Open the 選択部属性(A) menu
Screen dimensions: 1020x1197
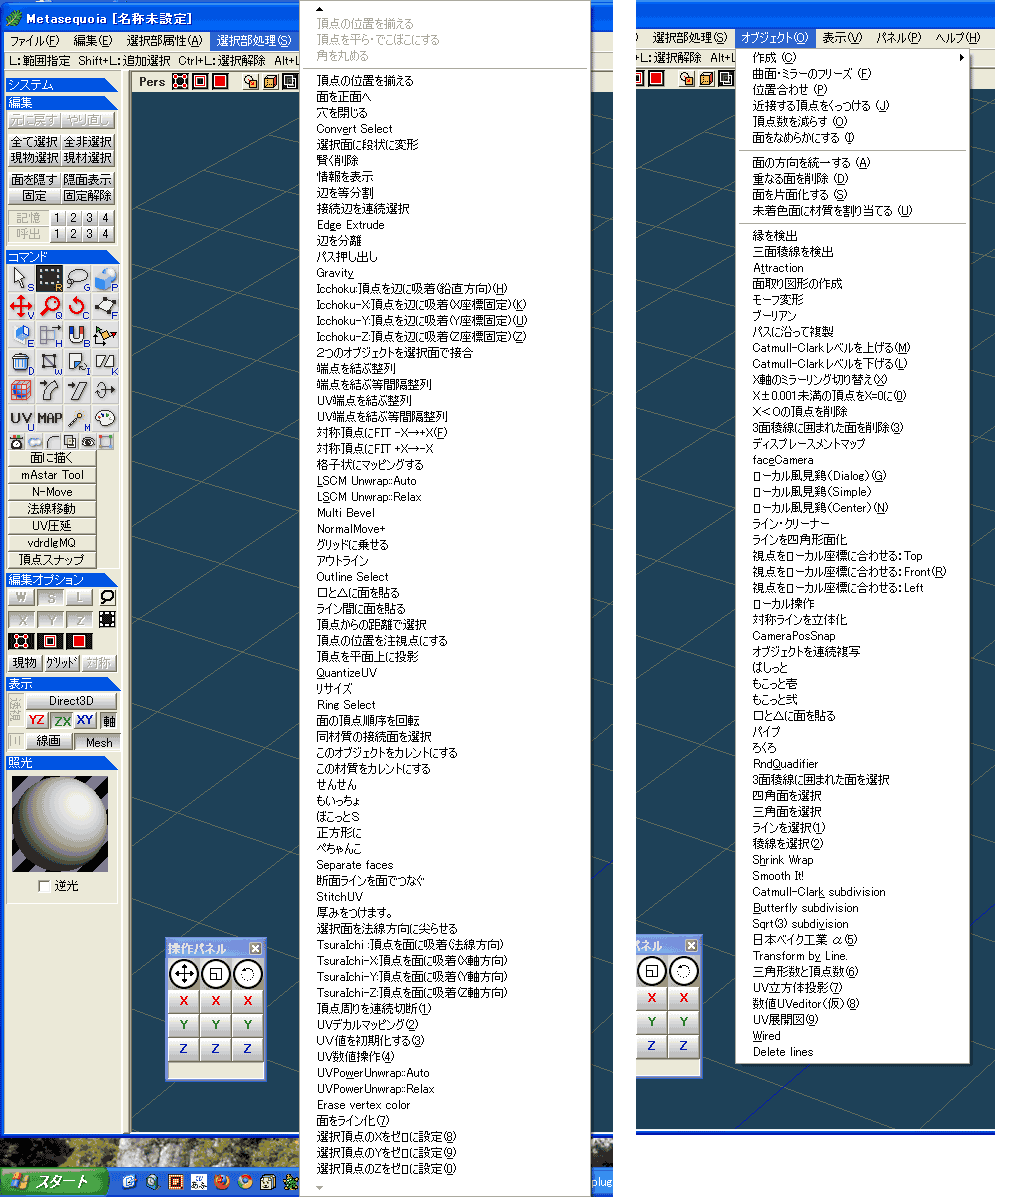[164, 40]
